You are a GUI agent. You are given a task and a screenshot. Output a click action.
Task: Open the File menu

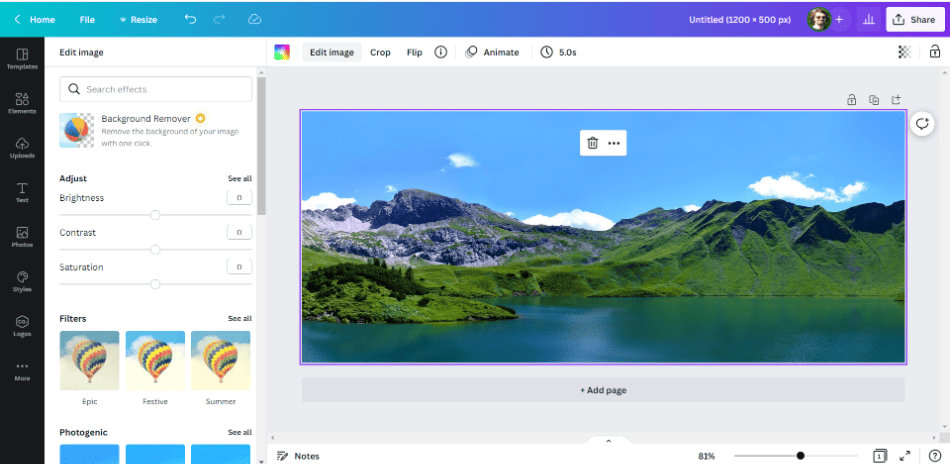[x=87, y=19]
